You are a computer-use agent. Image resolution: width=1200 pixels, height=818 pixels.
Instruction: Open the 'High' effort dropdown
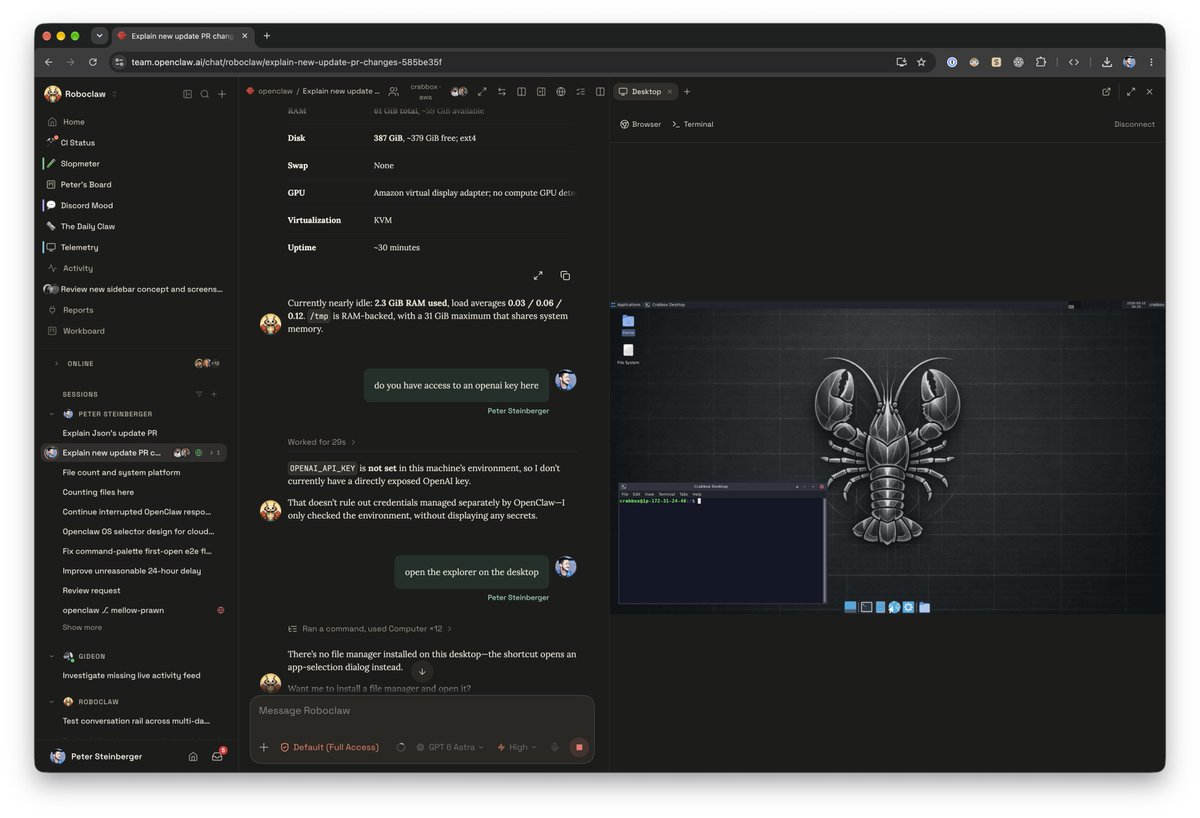pos(517,747)
